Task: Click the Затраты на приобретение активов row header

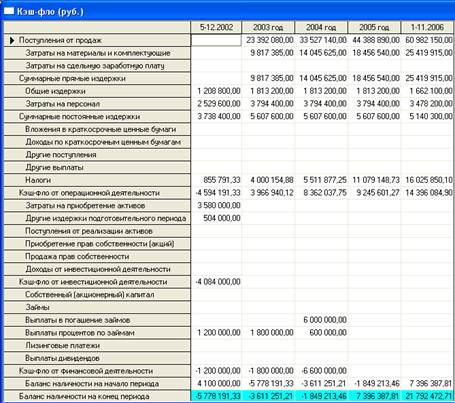Action: click(97, 206)
